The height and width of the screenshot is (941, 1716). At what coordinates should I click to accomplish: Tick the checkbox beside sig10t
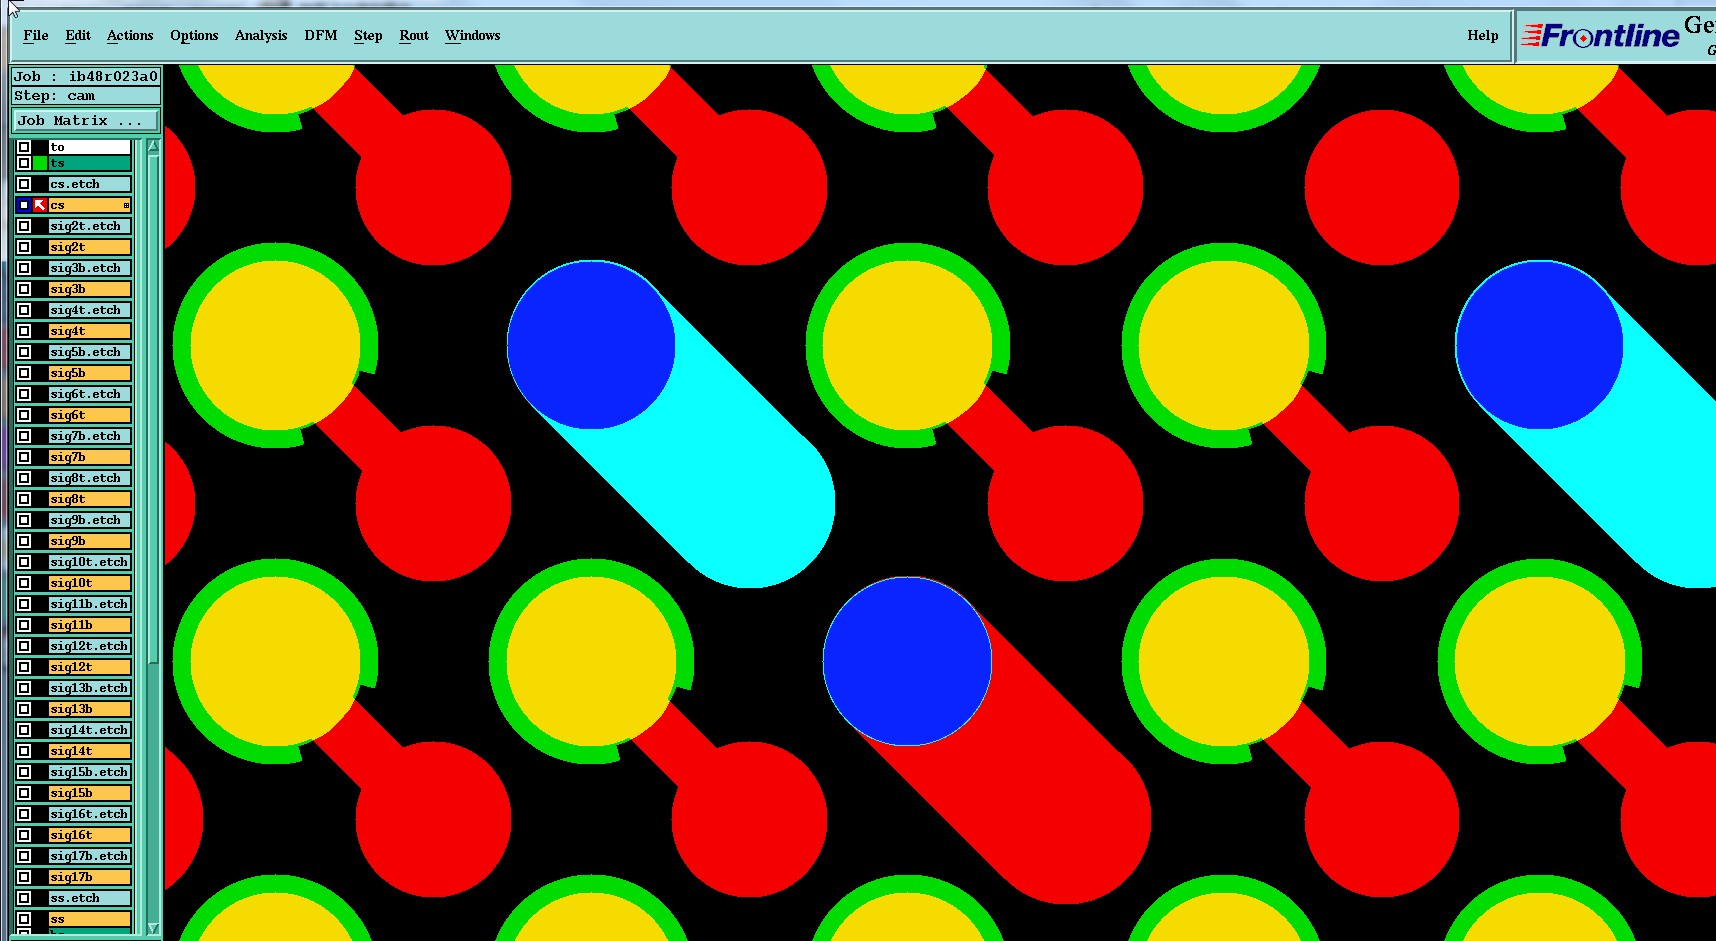click(24, 583)
